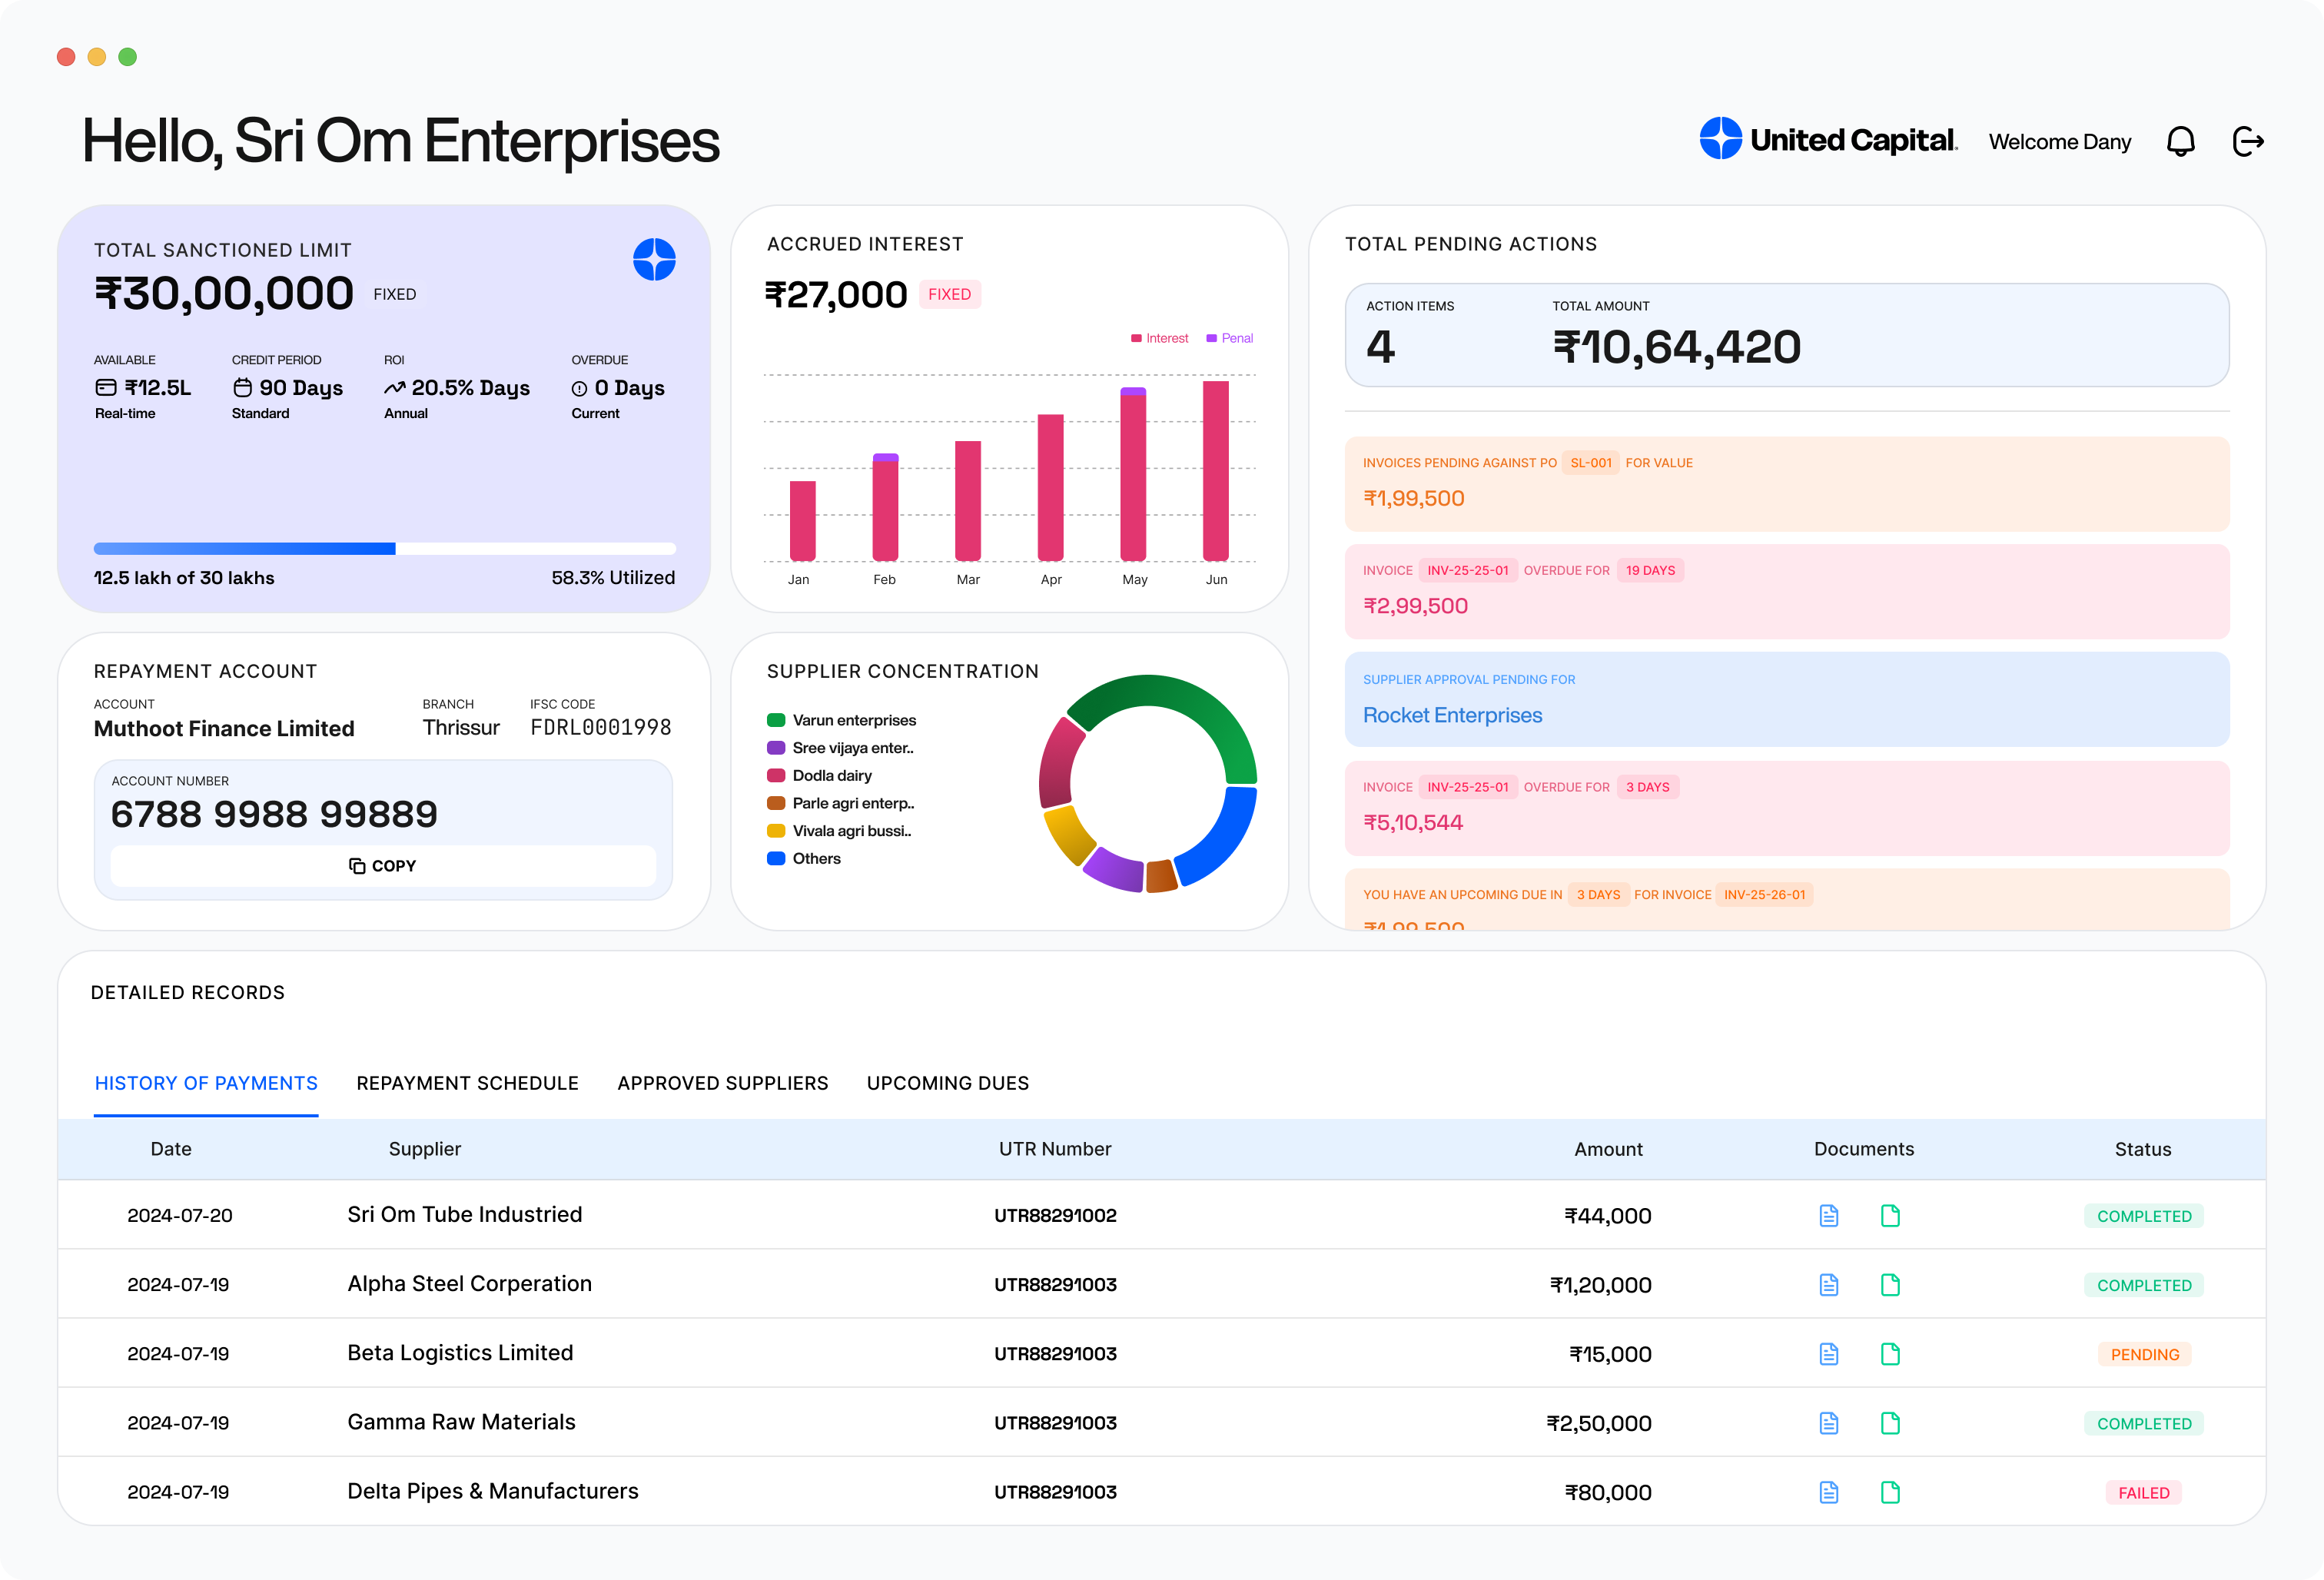This screenshot has width=2324, height=1580.
Task: Click the Vivala agri yellow legend swatch
Action: pyautogui.click(x=776, y=831)
